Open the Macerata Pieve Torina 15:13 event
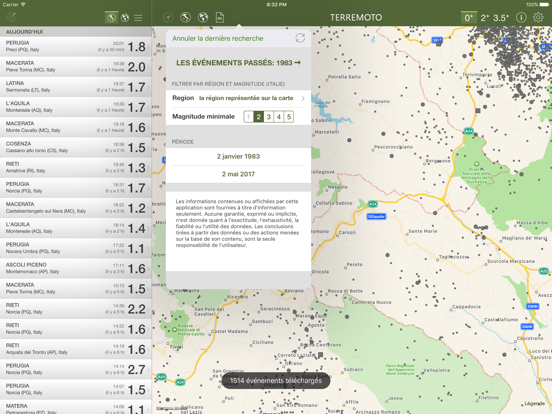 76,289
